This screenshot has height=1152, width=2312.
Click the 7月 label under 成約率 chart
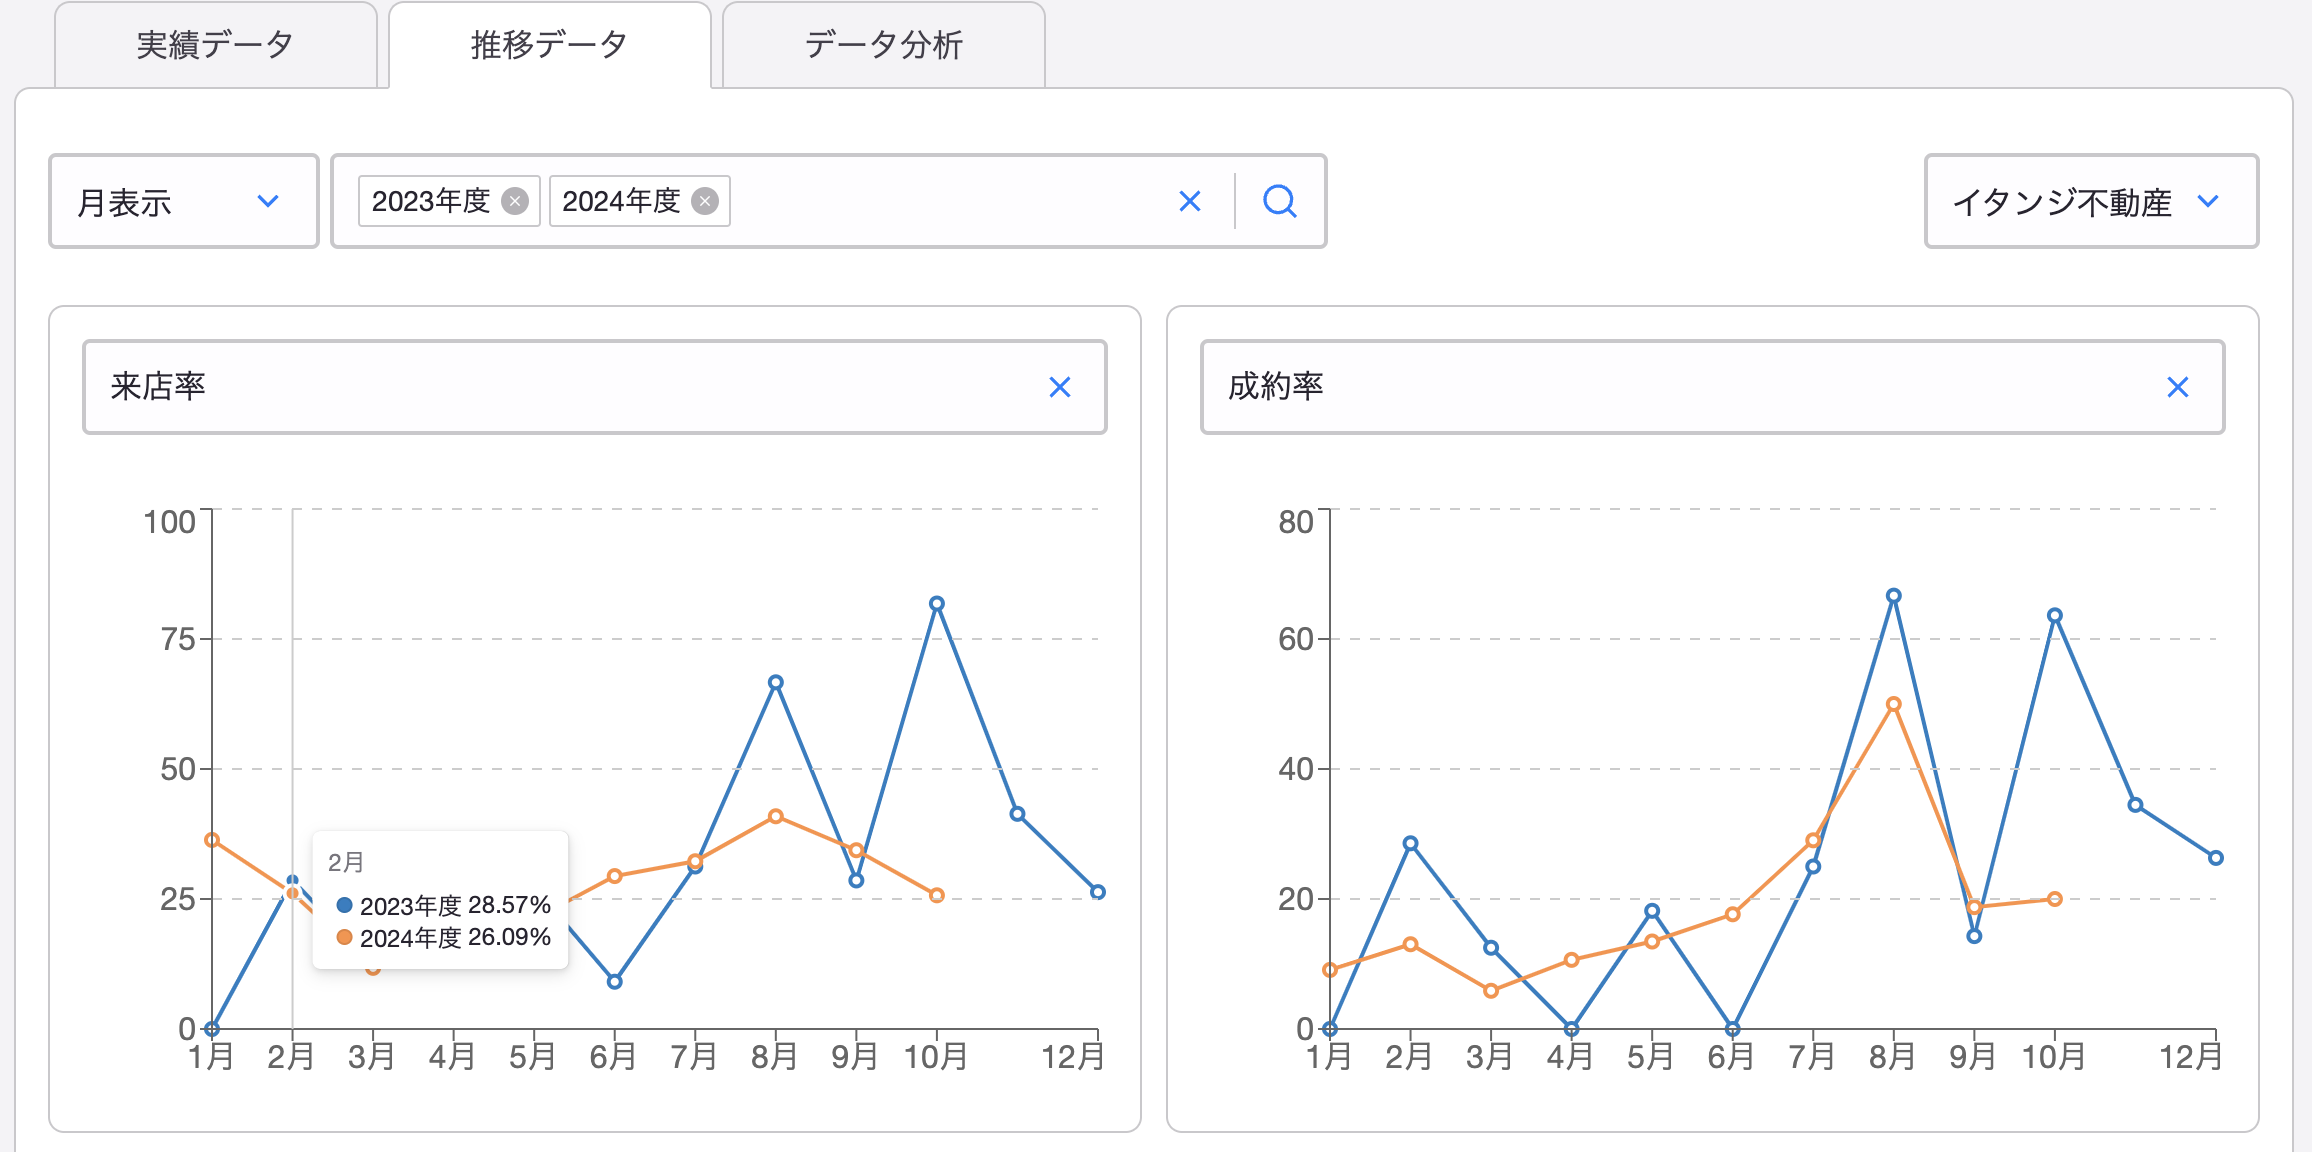[1812, 1057]
